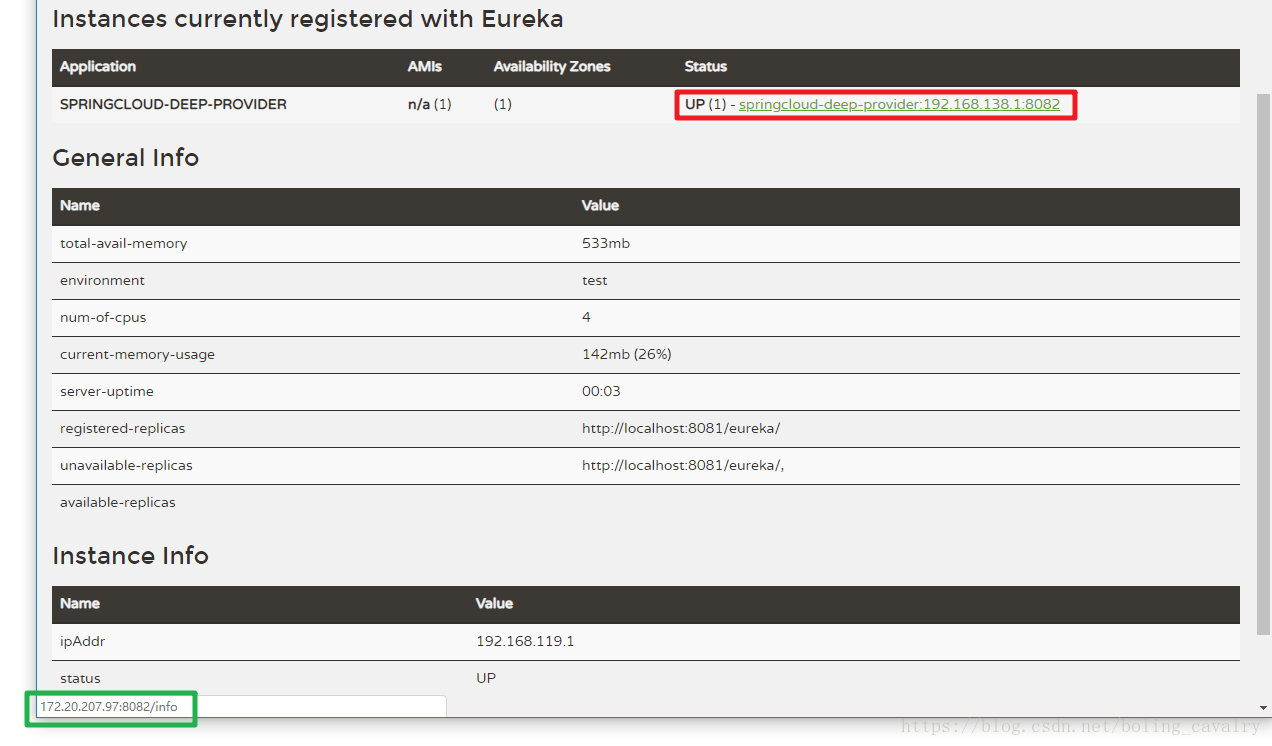Click the num-of-cpus row name
The width and height of the screenshot is (1272, 746).
[x=103, y=317]
